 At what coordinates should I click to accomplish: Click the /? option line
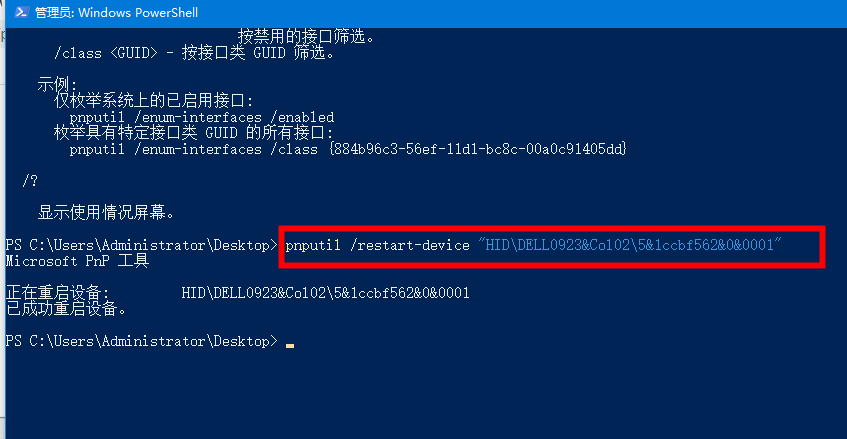pyautogui.click(x=30, y=181)
